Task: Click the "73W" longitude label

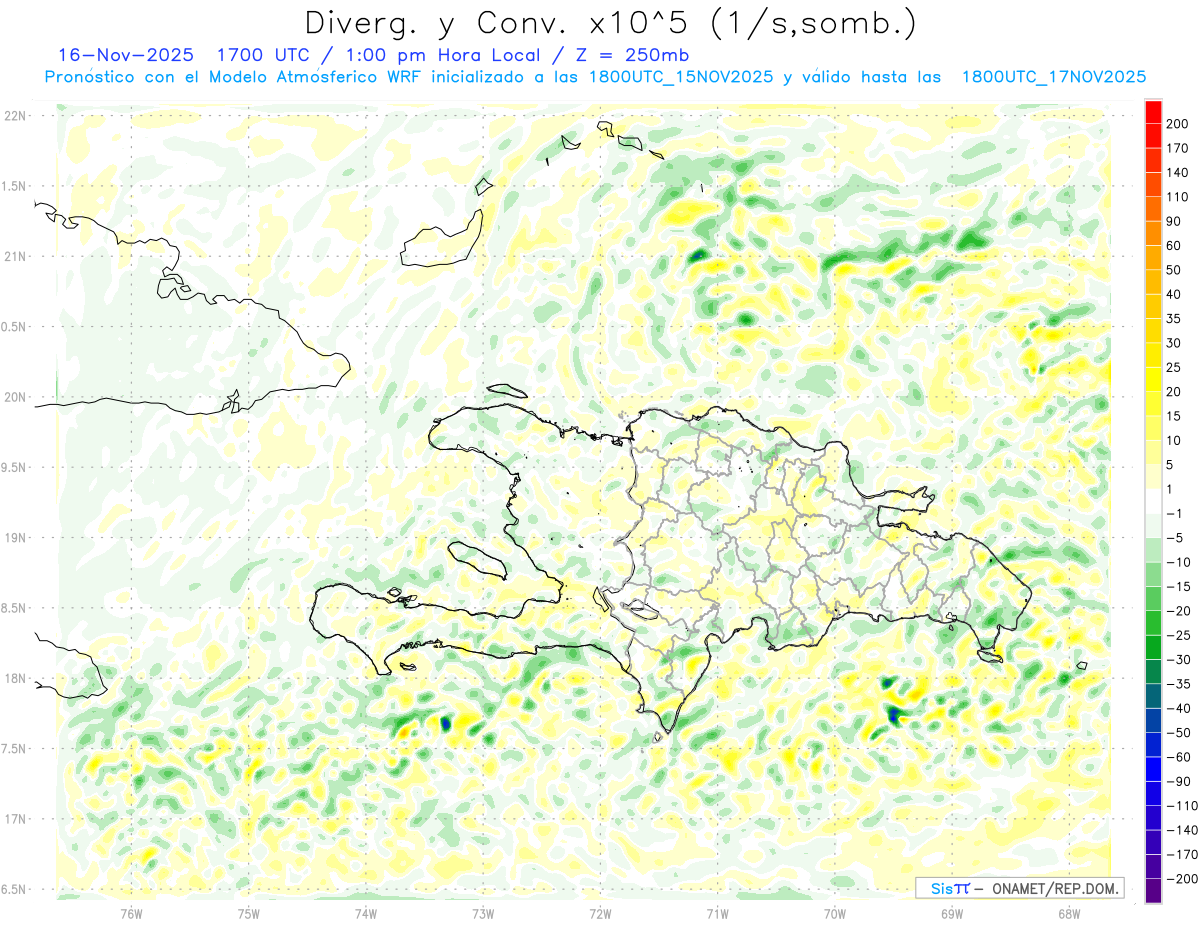Action: pyautogui.click(x=483, y=914)
